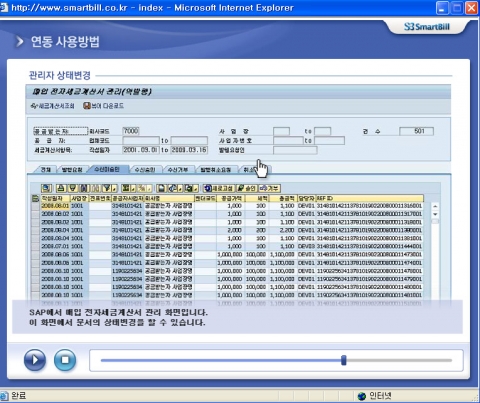Click the Find binoculars icon in grid toolbar
Image resolution: width=480 pixels, height=403 pixels.
click(x=84, y=188)
